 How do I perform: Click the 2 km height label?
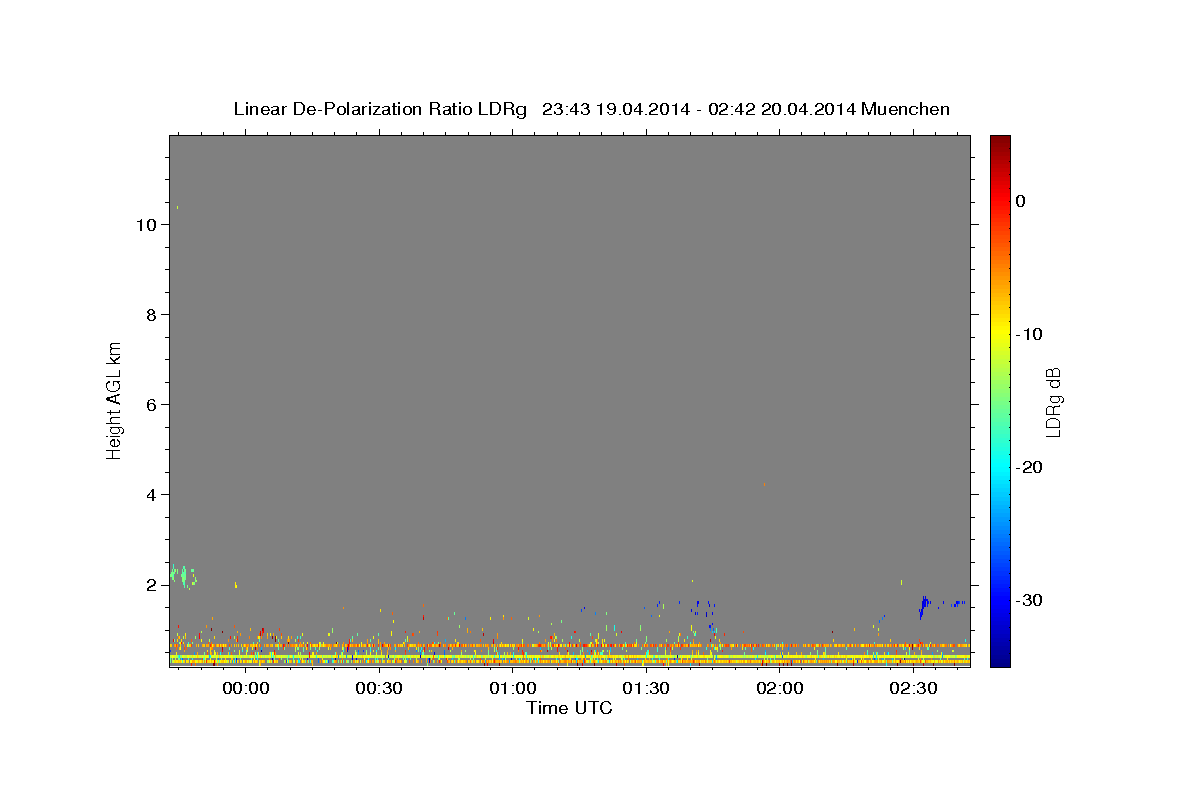click(x=150, y=585)
